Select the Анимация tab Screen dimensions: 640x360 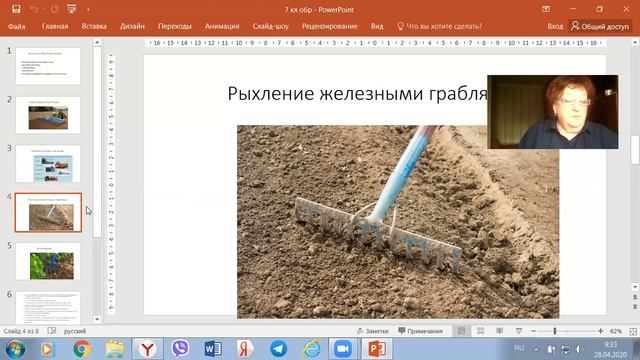tap(222, 26)
